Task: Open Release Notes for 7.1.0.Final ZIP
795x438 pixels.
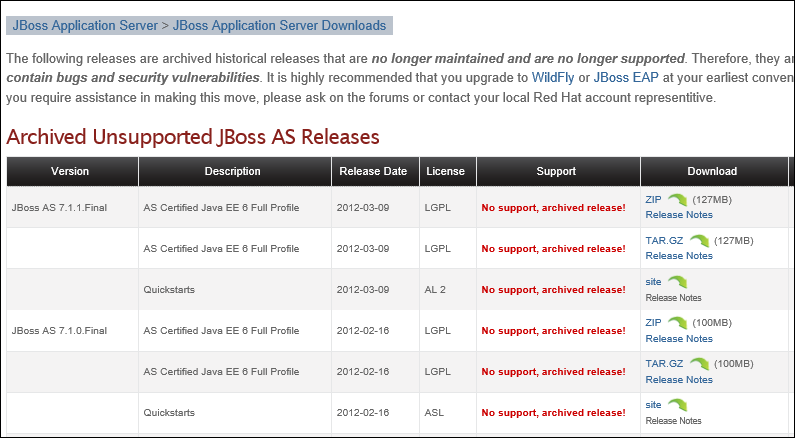Action: 679,339
